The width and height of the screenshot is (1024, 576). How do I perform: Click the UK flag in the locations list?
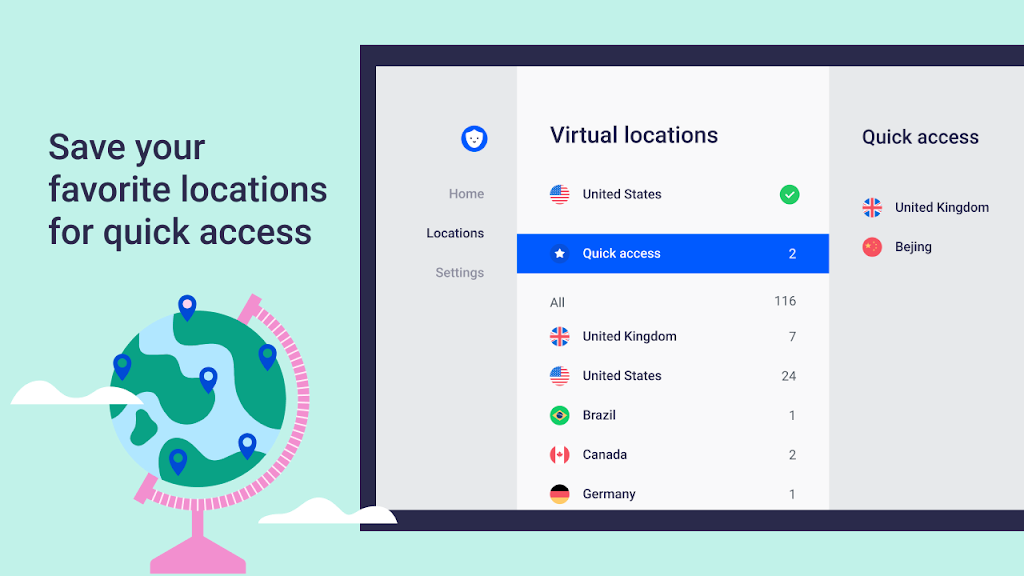[560, 337]
